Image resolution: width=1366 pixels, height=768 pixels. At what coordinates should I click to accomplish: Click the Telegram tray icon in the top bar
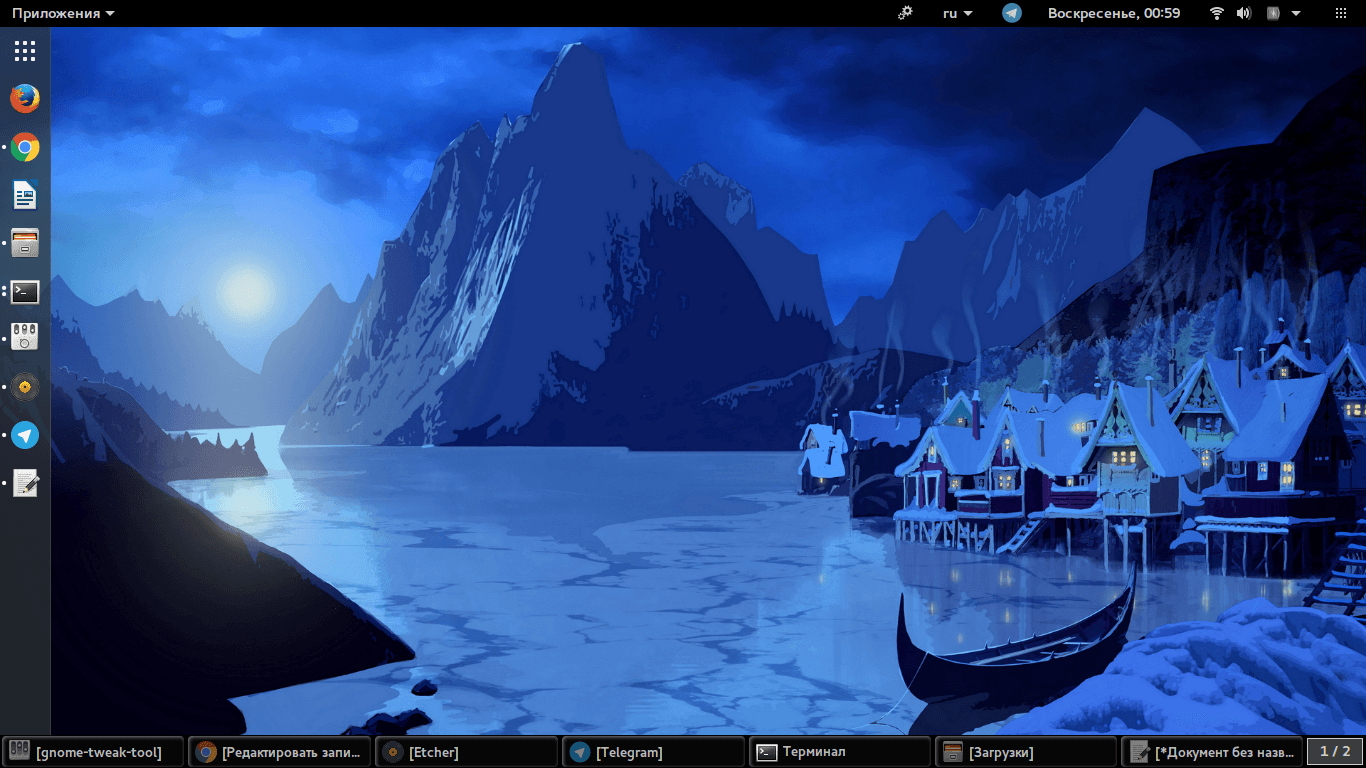tap(1012, 13)
